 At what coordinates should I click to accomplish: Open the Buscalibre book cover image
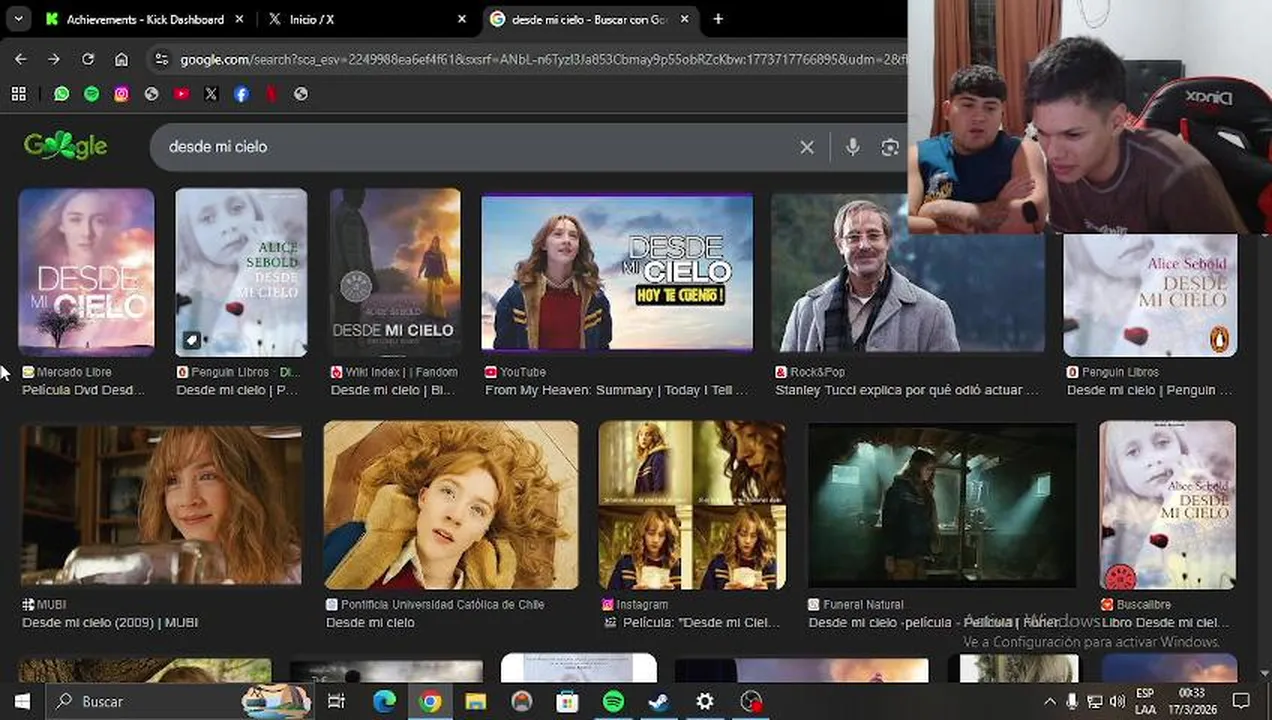1168,505
